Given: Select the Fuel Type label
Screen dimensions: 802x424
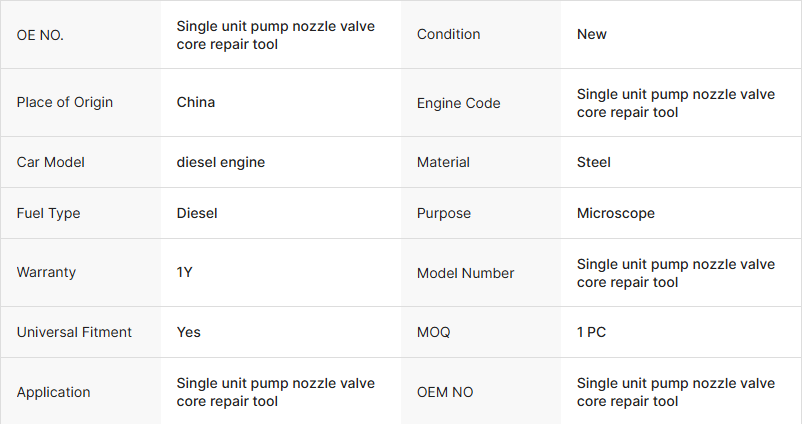Looking at the screenshot, I should click(48, 213).
